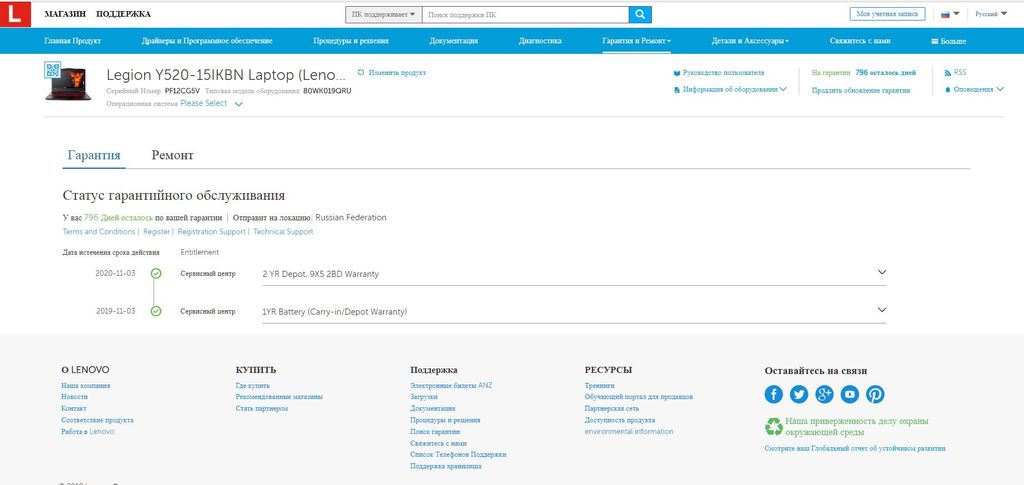Click the Pinterest social icon
Image resolution: width=1024 pixels, height=485 pixels.
pos(875,394)
